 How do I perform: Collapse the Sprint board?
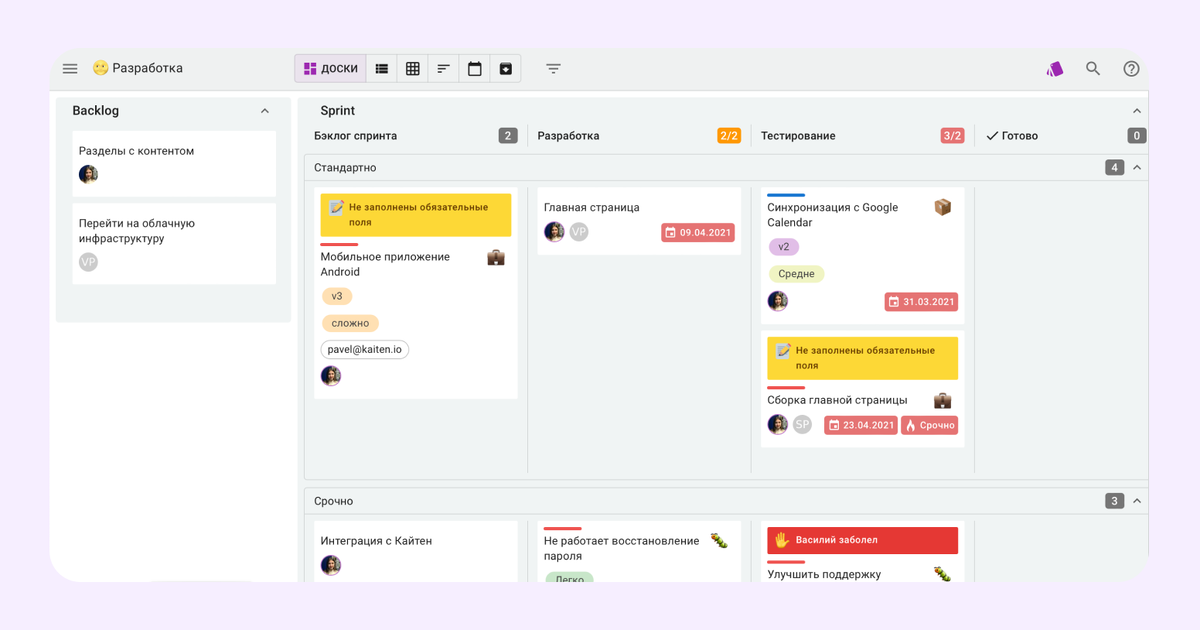click(x=1136, y=111)
